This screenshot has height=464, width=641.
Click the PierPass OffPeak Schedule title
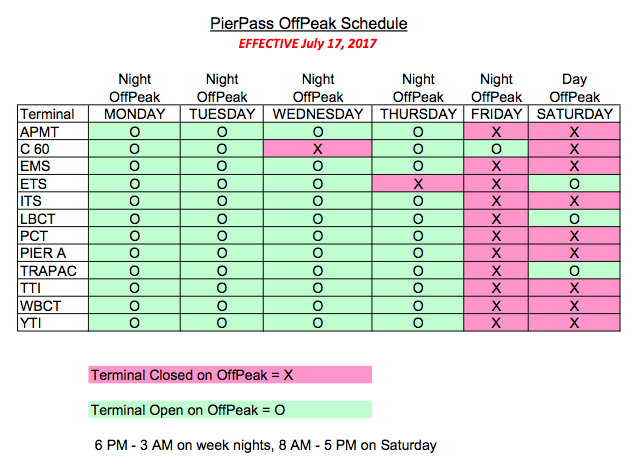tap(309, 23)
